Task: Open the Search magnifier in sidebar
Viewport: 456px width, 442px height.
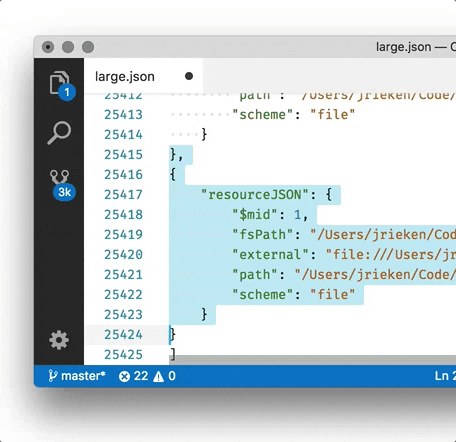Action: (59, 133)
